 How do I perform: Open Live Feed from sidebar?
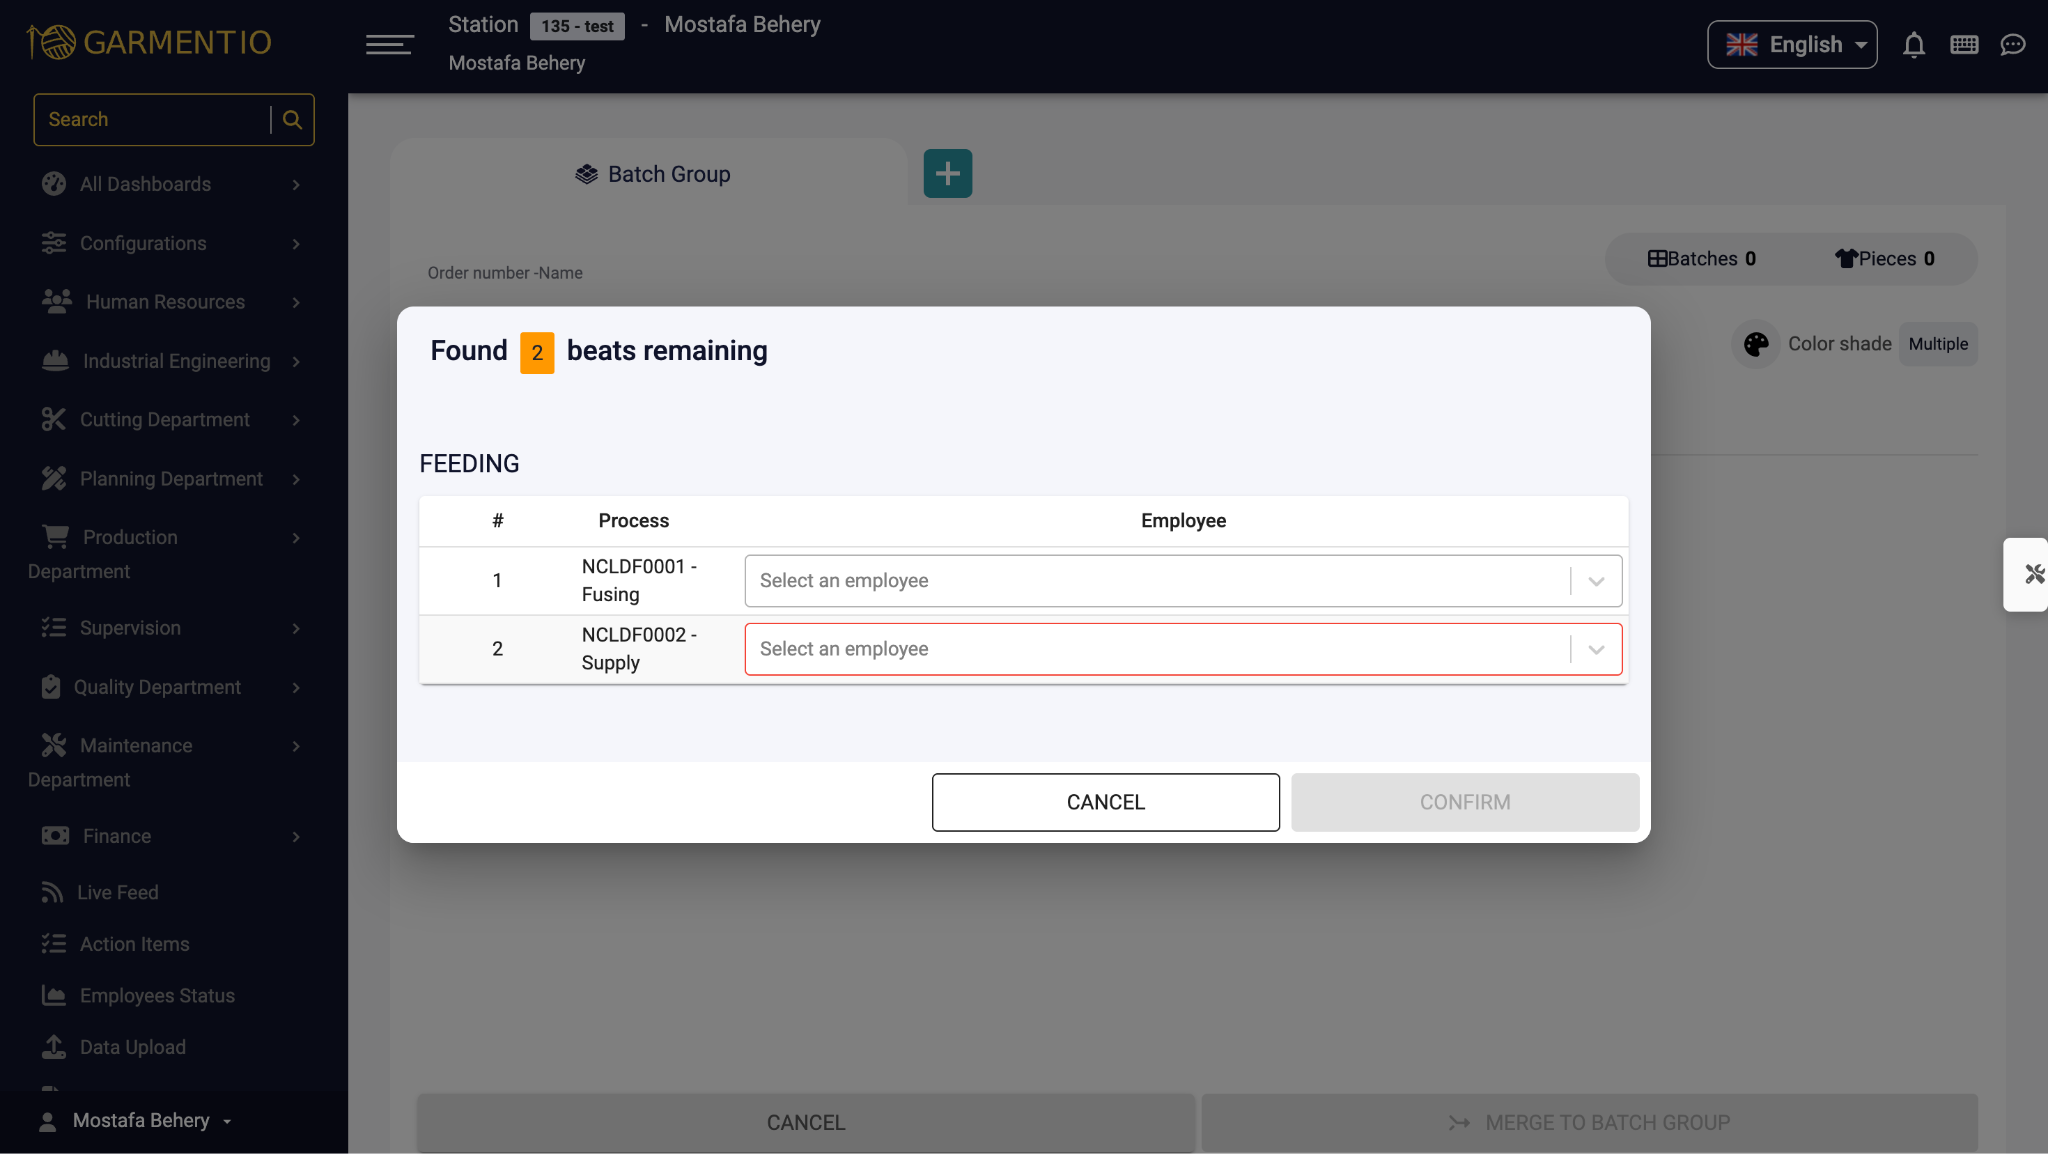[x=117, y=892]
